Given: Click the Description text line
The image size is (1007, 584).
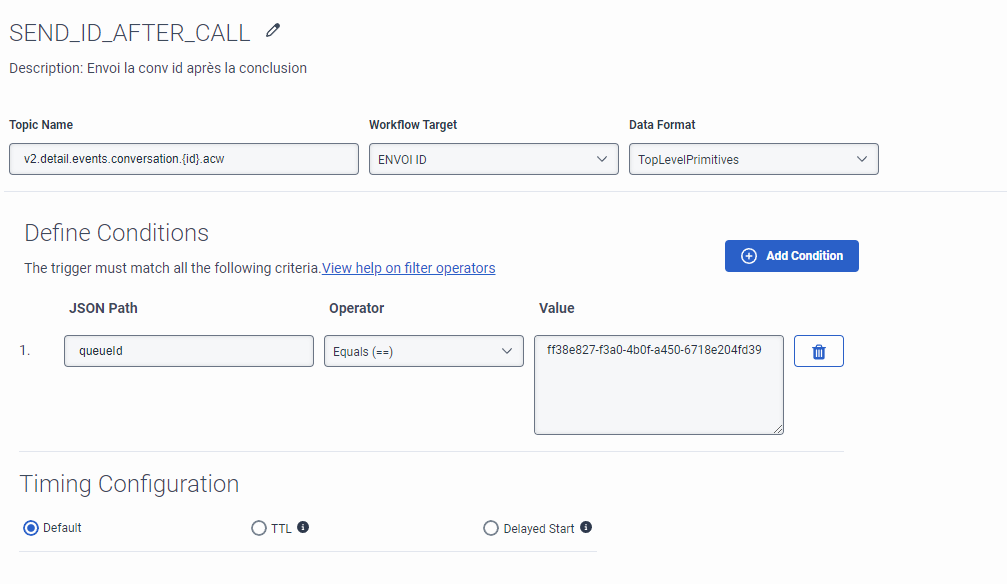Looking at the screenshot, I should click(x=158, y=68).
